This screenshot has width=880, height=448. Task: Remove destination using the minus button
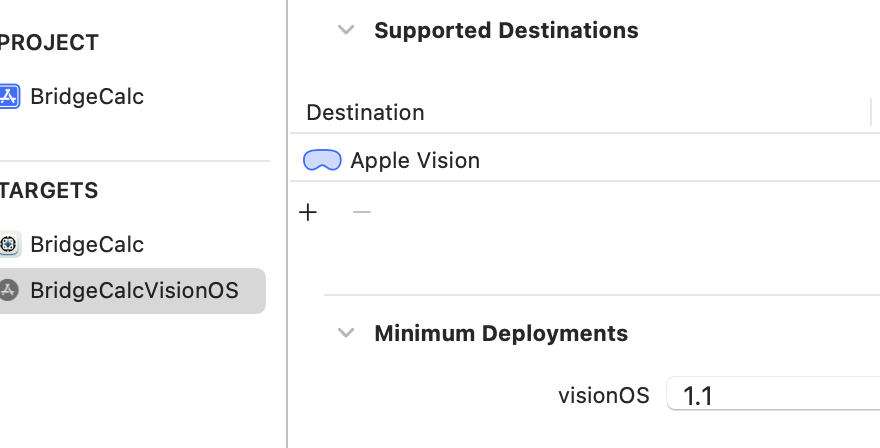[x=362, y=212]
